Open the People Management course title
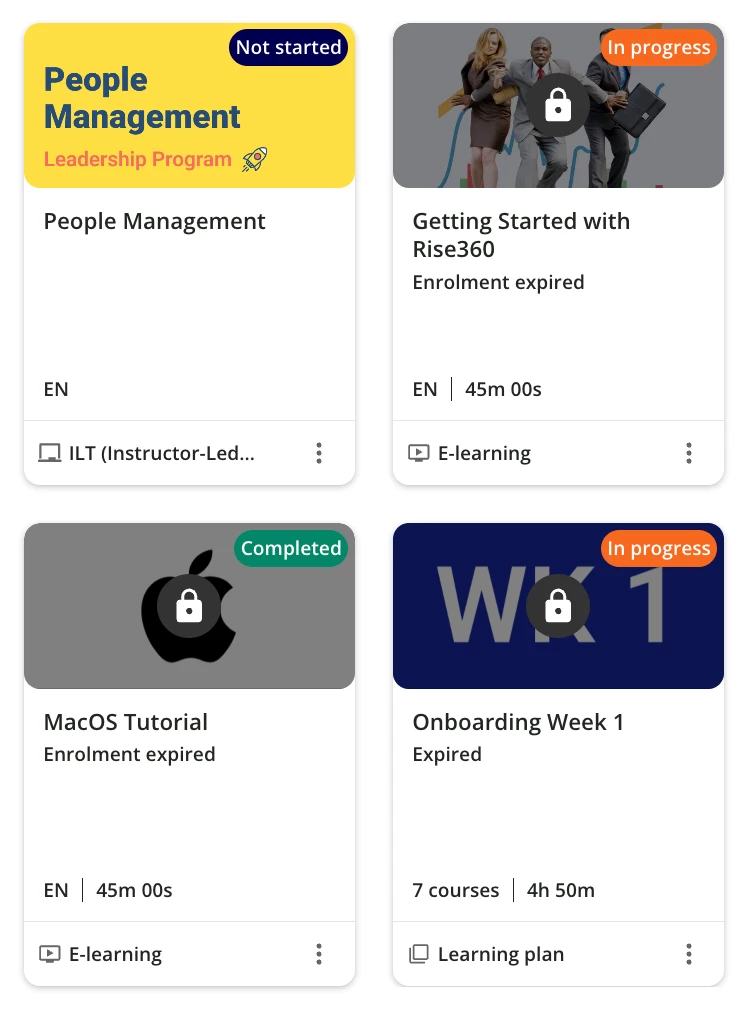Screen dimensions: 744x1022 (155, 221)
